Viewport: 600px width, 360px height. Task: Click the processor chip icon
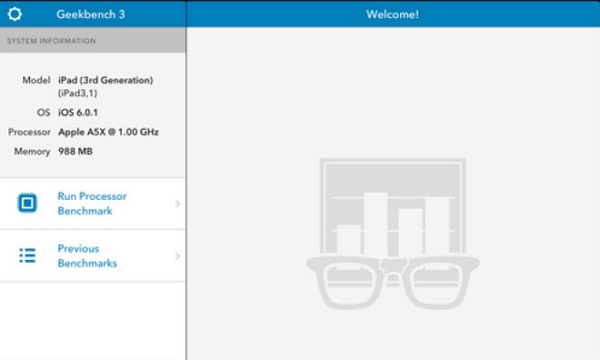click(27, 203)
